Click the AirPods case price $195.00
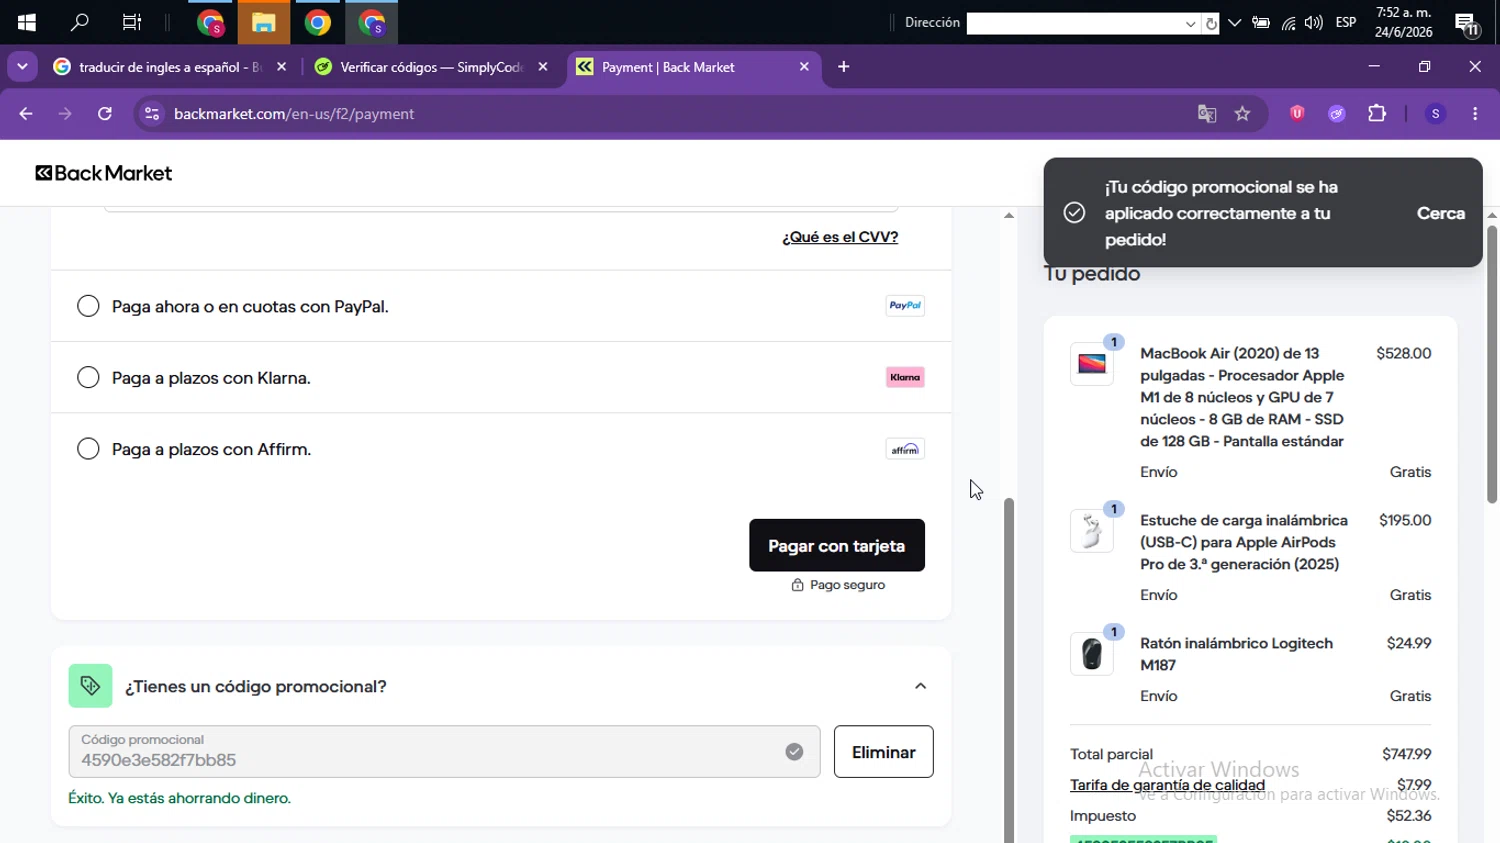Viewport: 1500px width, 843px height. [x=1405, y=520]
